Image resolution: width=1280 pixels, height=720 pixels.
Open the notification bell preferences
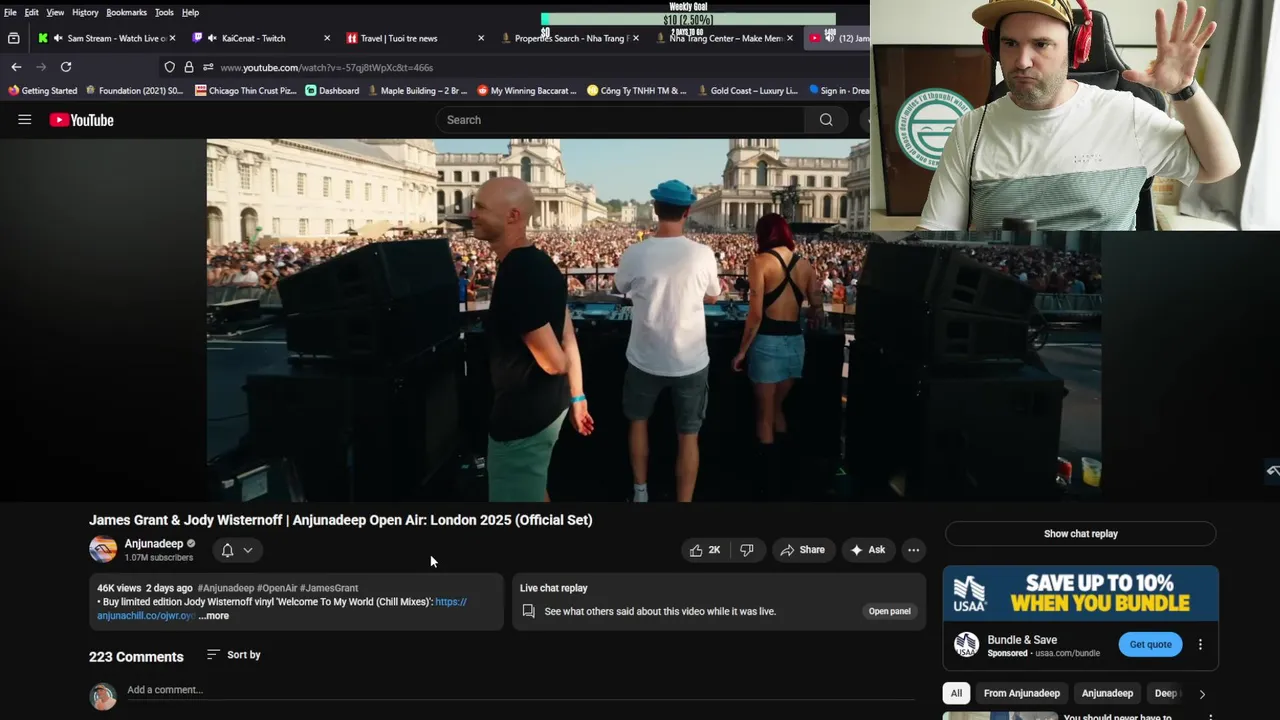click(x=227, y=550)
